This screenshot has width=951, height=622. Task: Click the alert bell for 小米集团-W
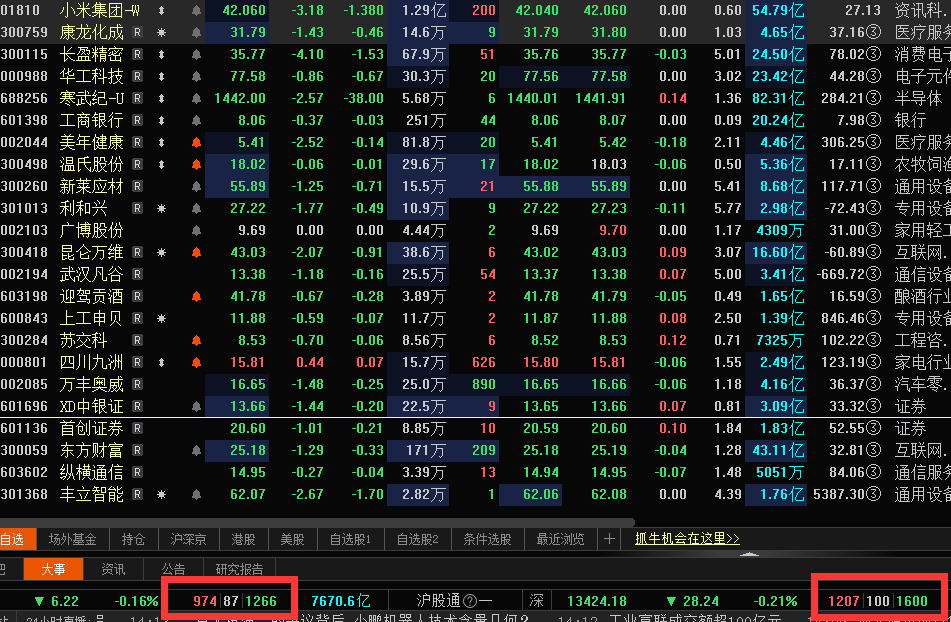(197, 10)
